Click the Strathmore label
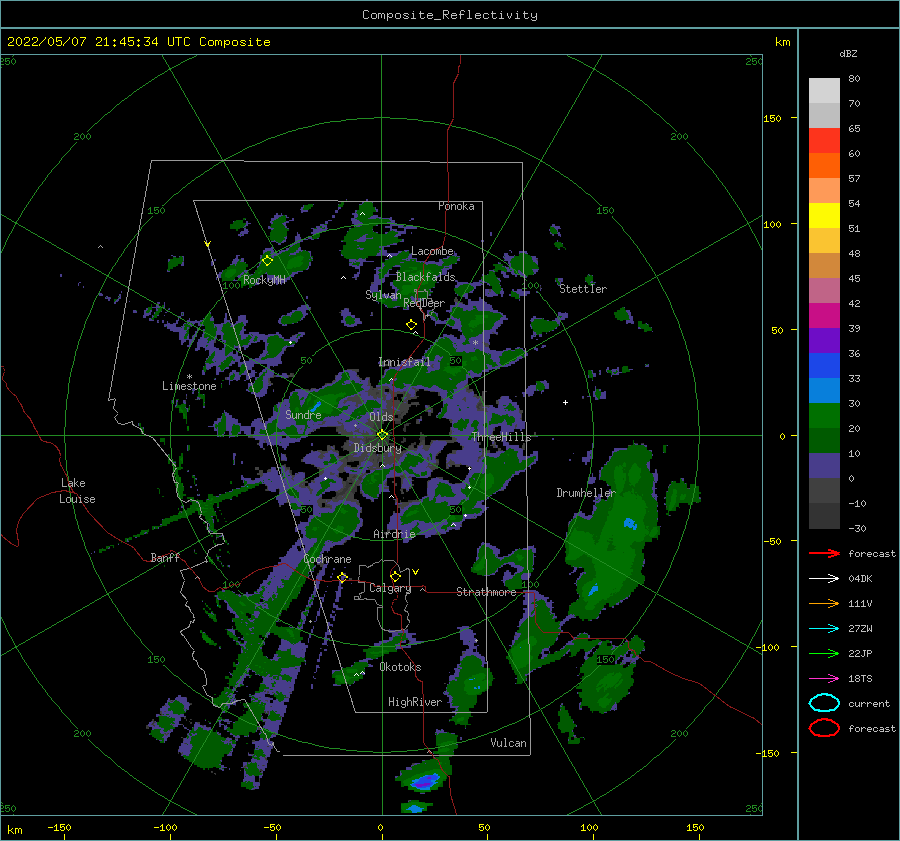 point(486,592)
